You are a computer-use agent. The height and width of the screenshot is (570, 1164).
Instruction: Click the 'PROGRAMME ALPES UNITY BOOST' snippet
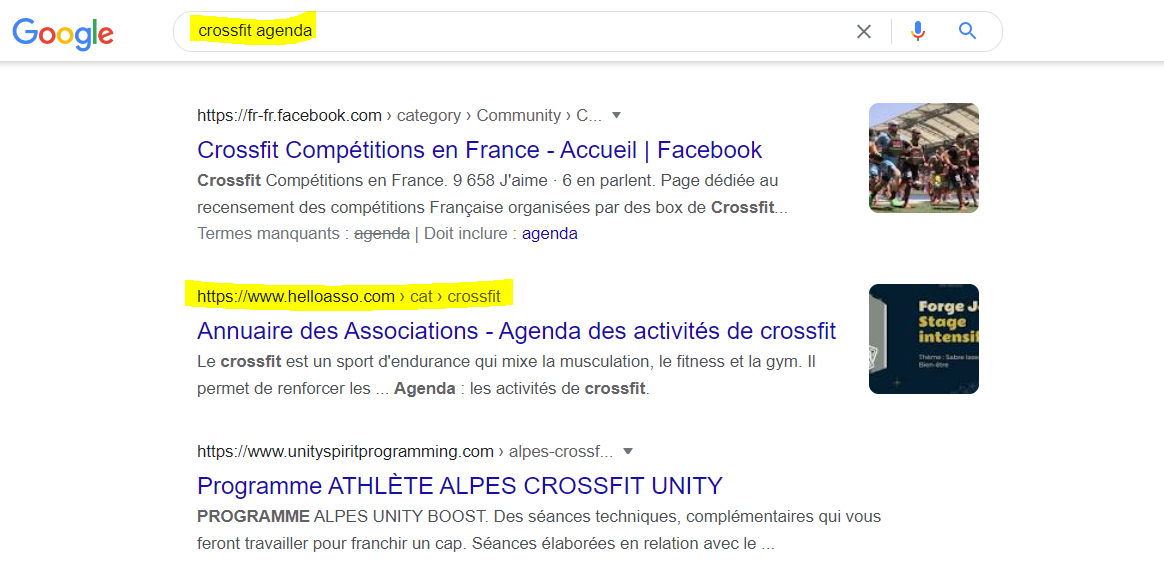[538, 530]
